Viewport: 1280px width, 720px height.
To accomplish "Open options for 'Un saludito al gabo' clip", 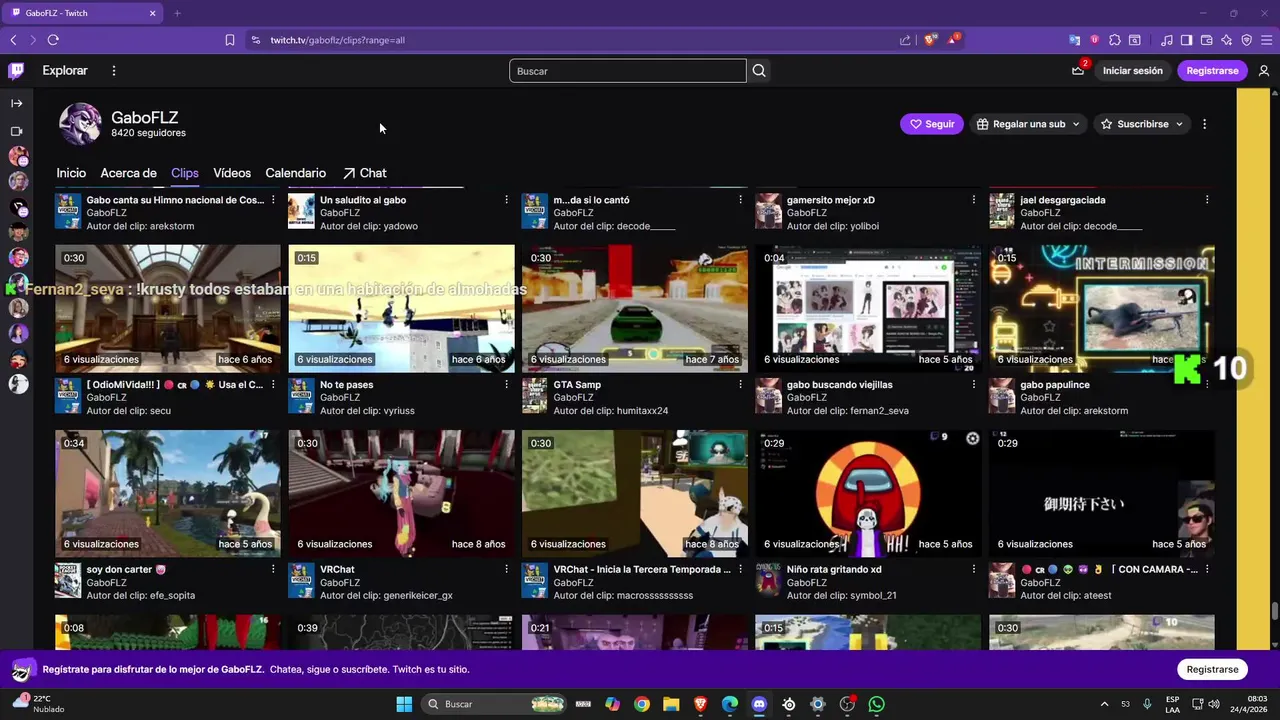I will click(x=507, y=200).
